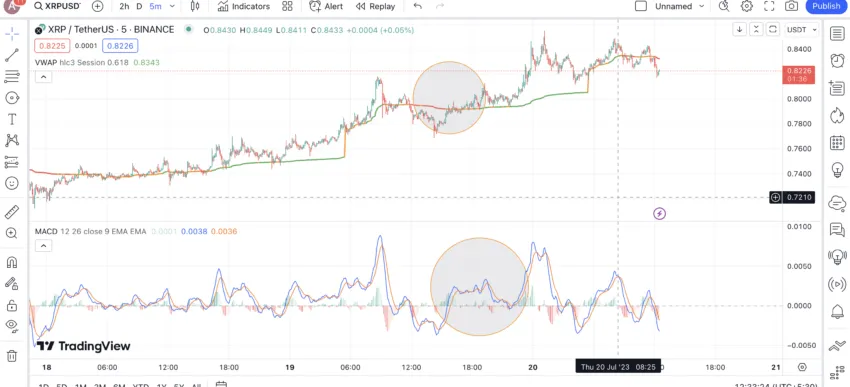Expand the Unnamed layout dropdown
The width and height of the screenshot is (850, 387).
(701, 7)
